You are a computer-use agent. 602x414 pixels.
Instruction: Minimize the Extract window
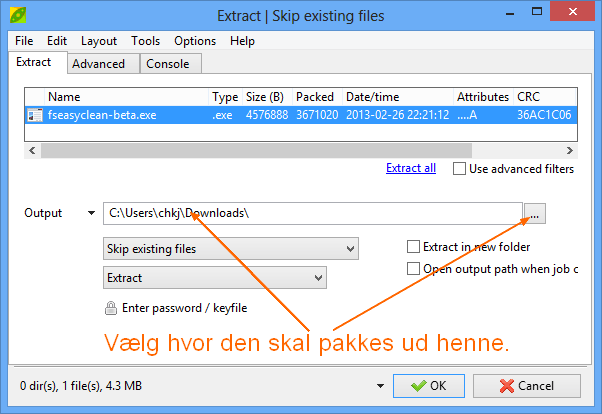[510, 13]
